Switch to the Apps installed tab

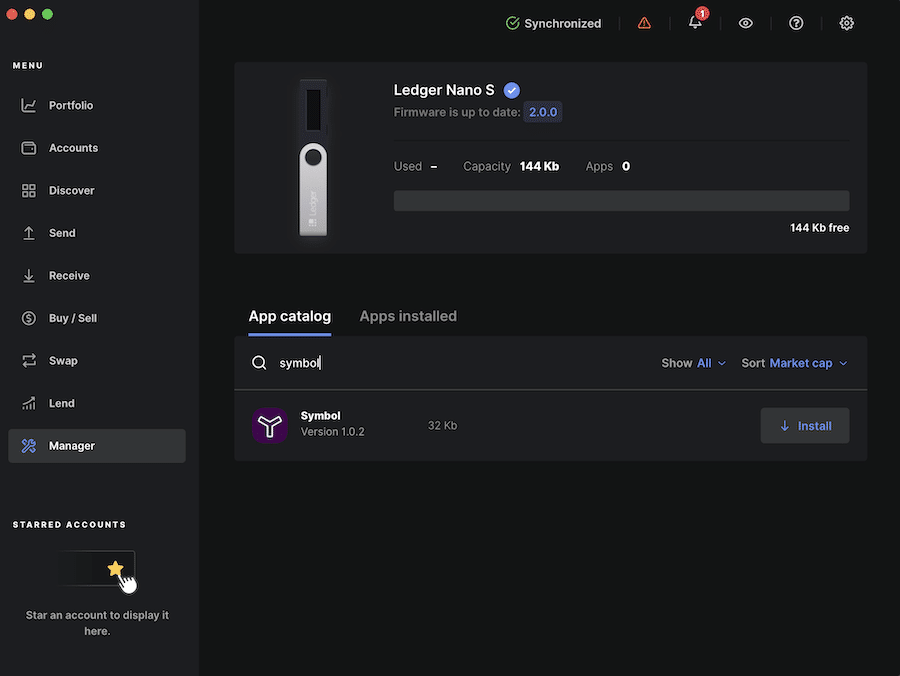pos(408,316)
